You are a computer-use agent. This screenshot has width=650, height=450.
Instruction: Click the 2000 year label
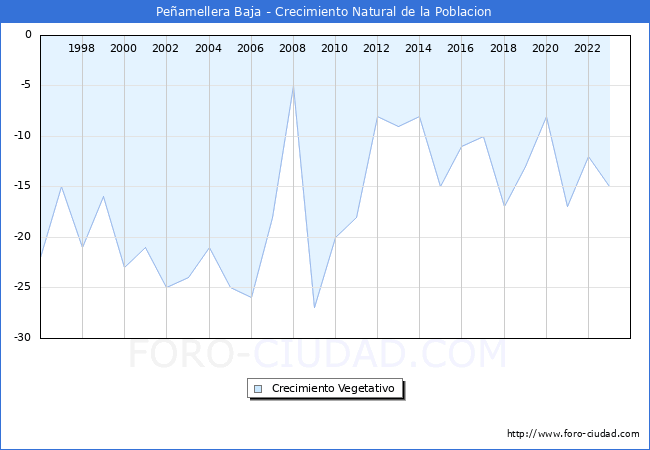123,48
